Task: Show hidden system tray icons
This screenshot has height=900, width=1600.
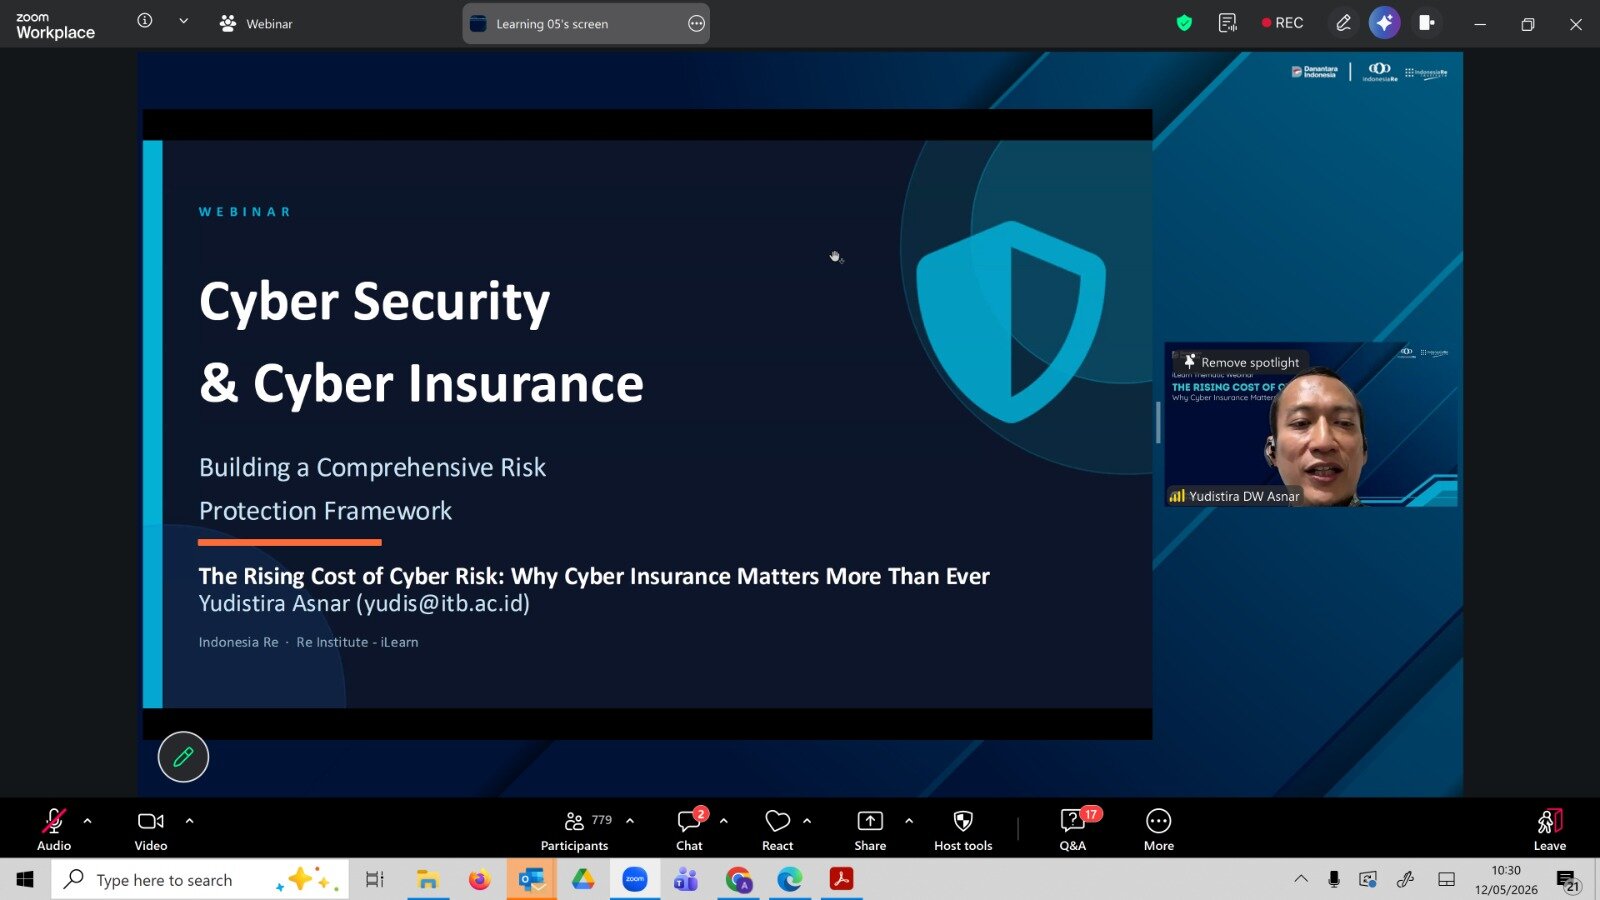Action: (1301, 879)
